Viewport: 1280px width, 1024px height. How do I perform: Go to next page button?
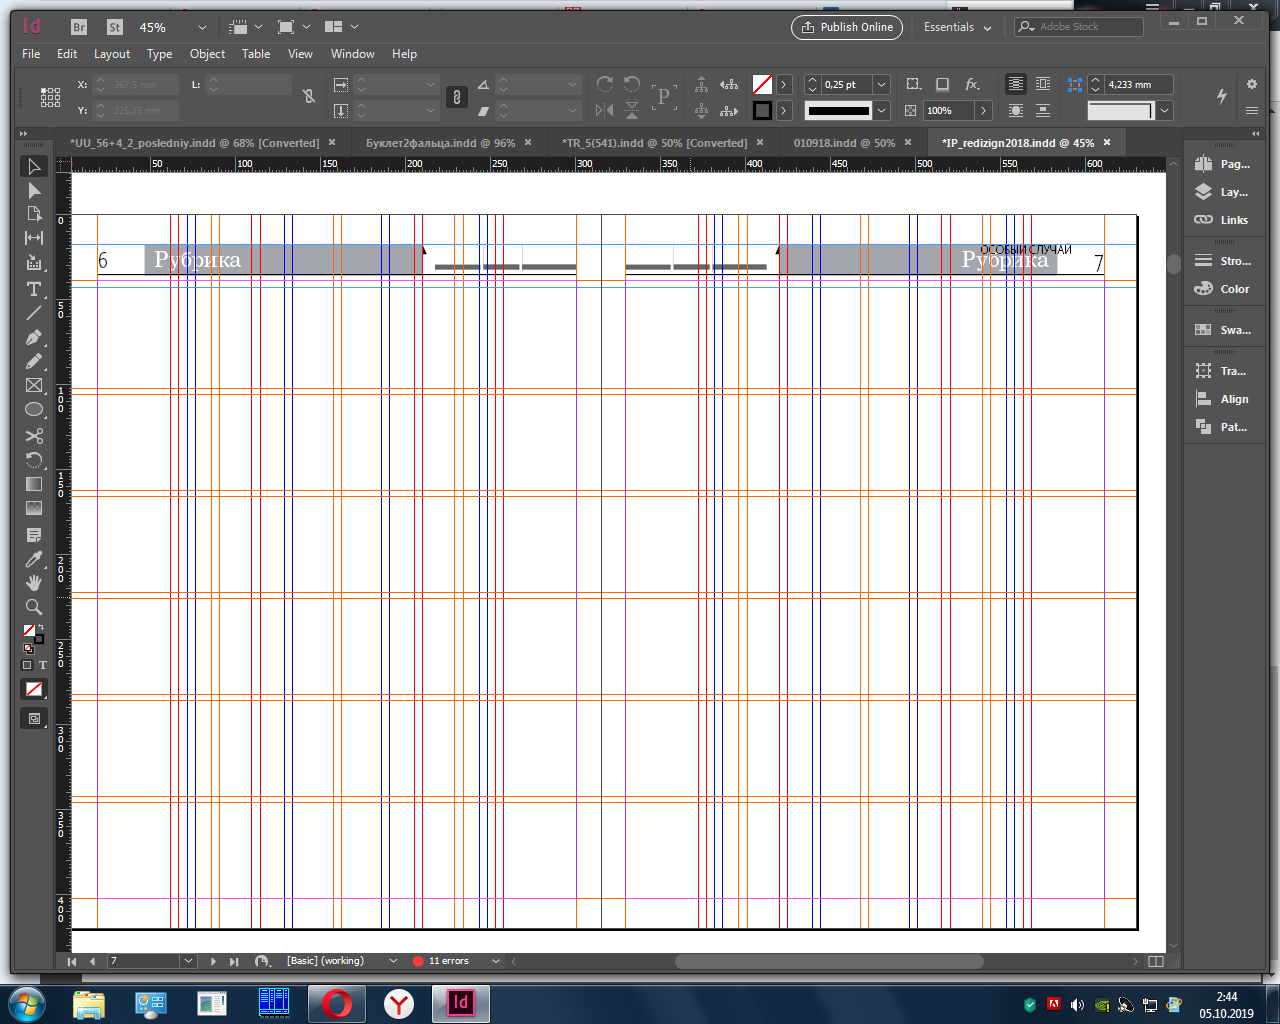coord(213,961)
